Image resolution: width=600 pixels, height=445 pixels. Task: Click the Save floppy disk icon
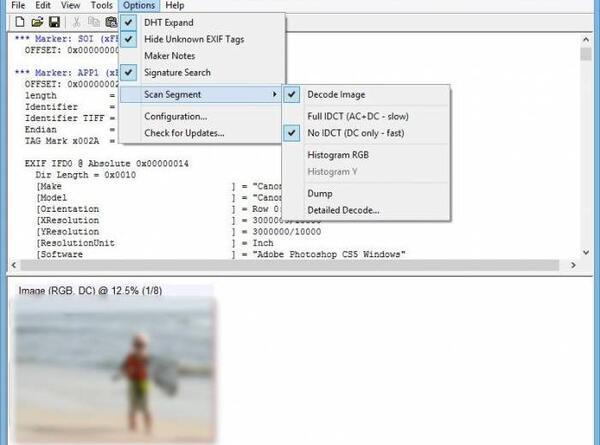54,22
